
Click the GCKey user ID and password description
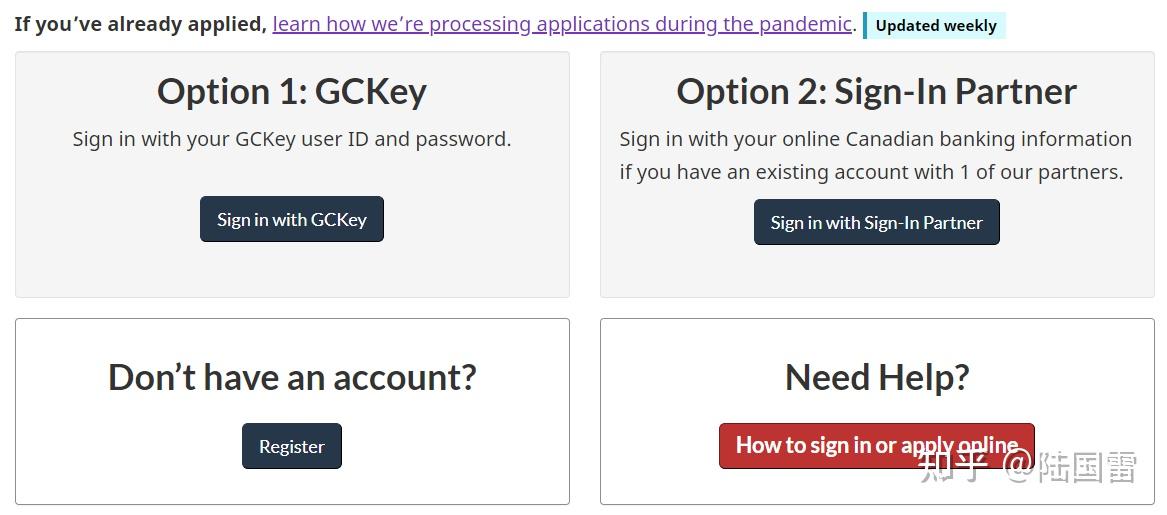[292, 139]
